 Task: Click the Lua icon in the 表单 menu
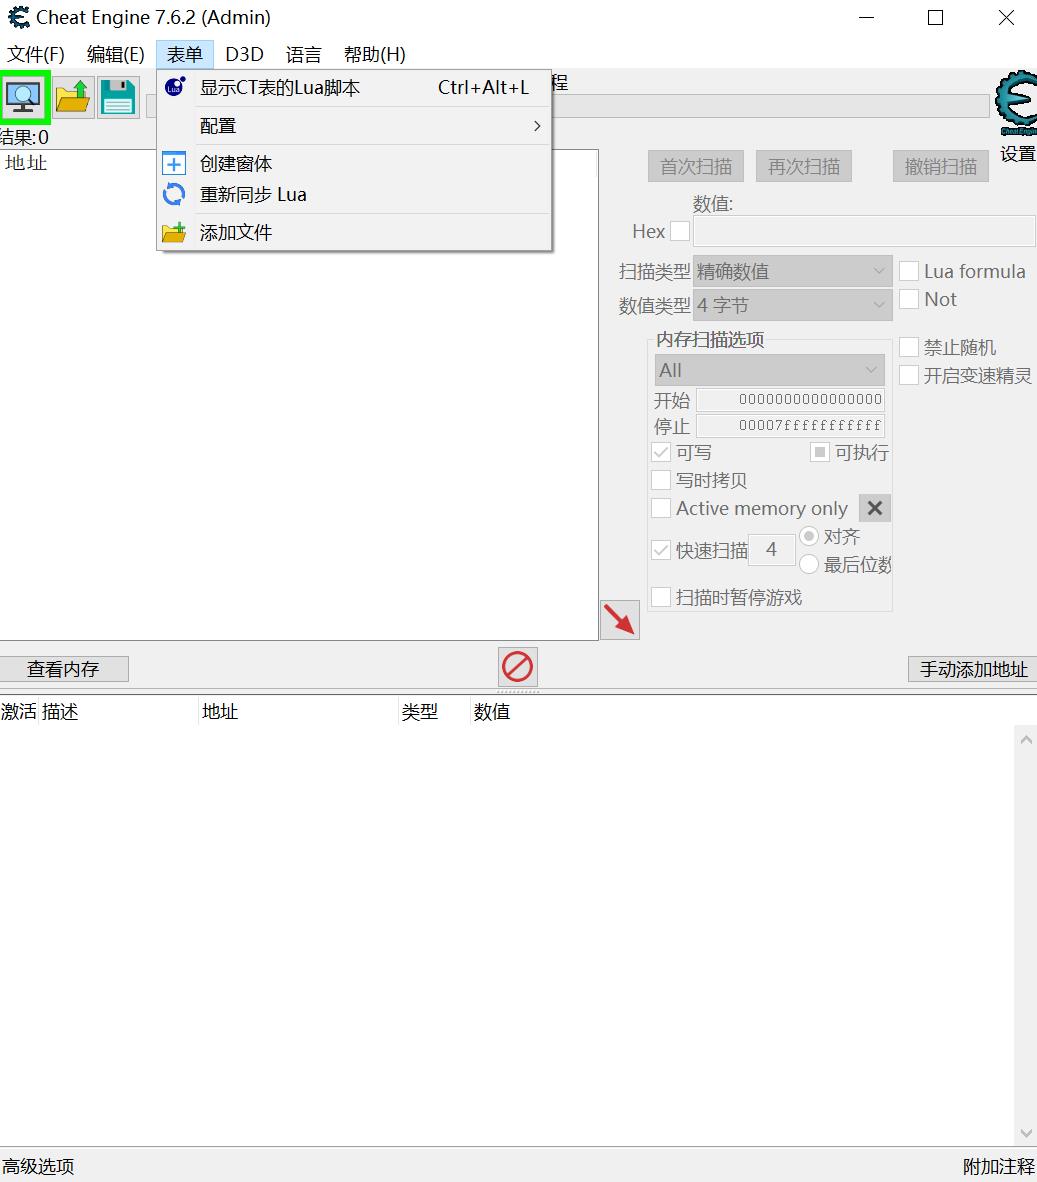175,87
